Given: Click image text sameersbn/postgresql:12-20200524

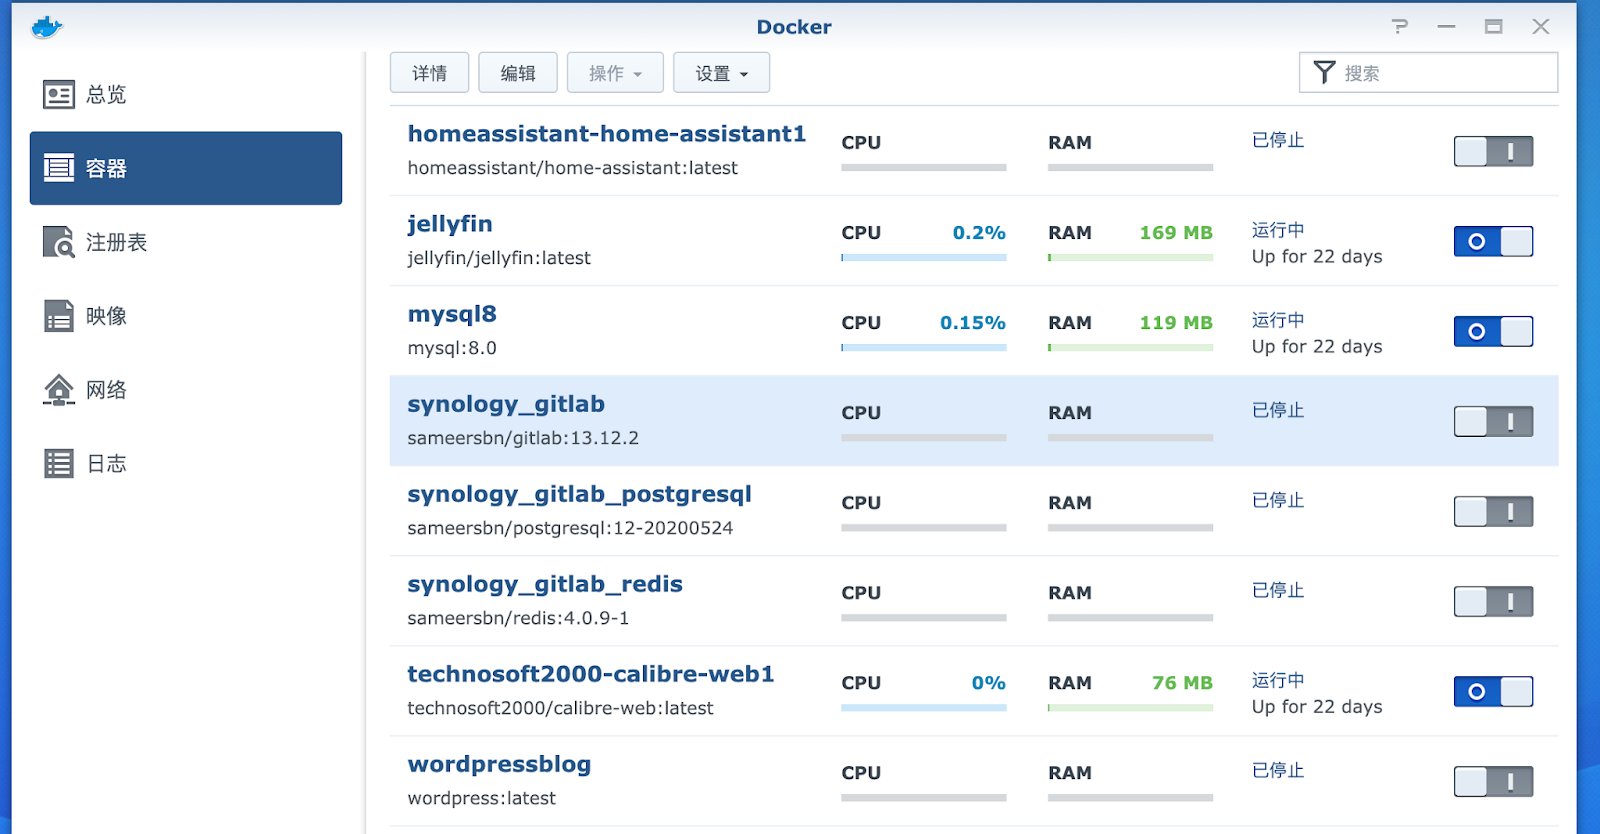Looking at the screenshot, I should click(x=570, y=528).
